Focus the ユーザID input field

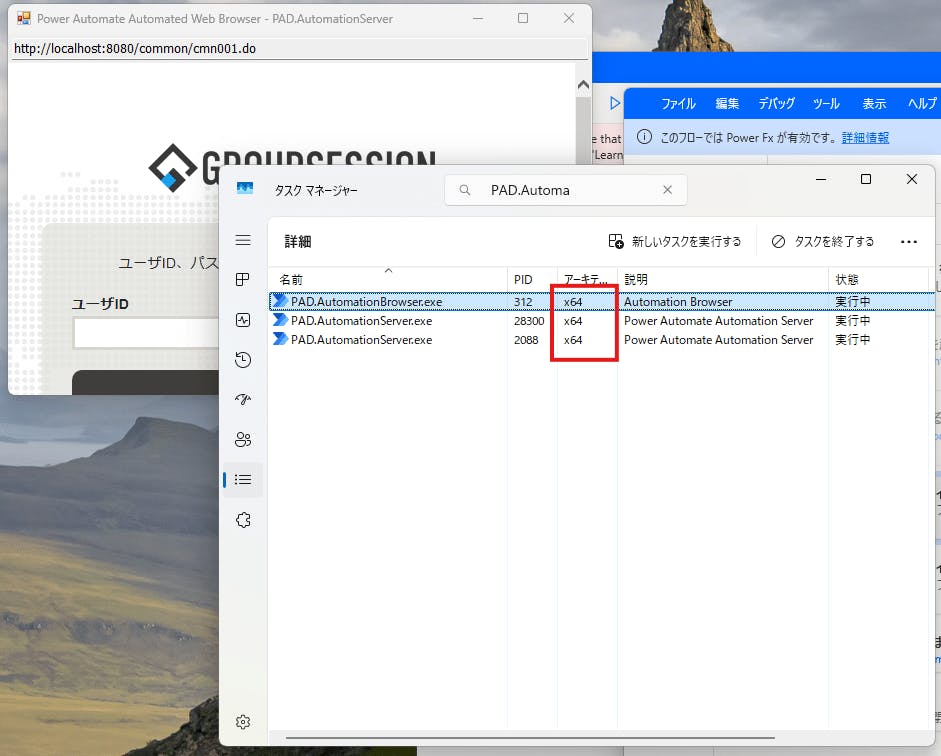[x=146, y=333]
